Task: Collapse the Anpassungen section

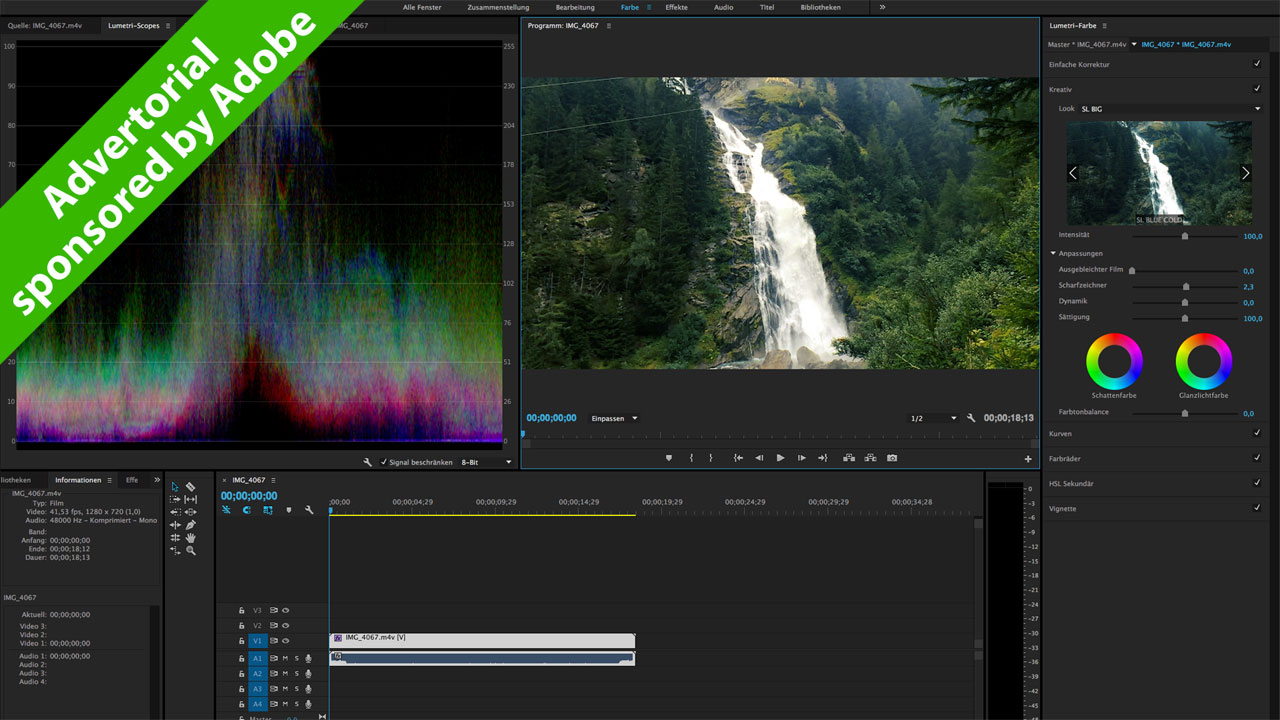Action: point(1053,253)
